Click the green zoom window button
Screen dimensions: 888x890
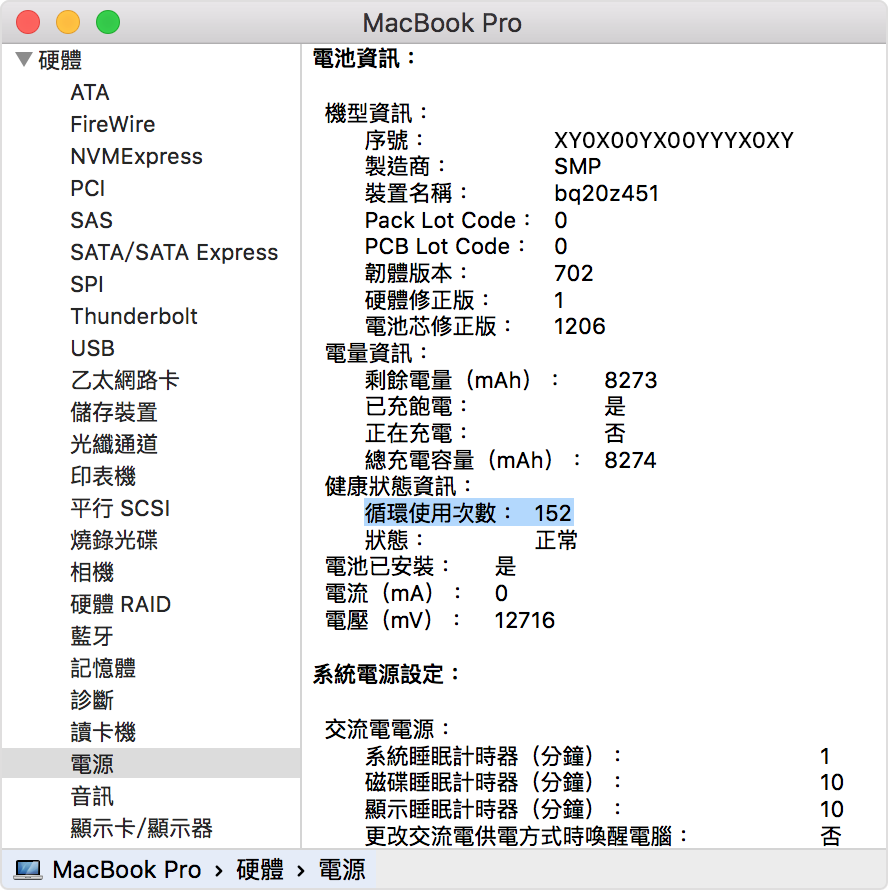(x=108, y=22)
